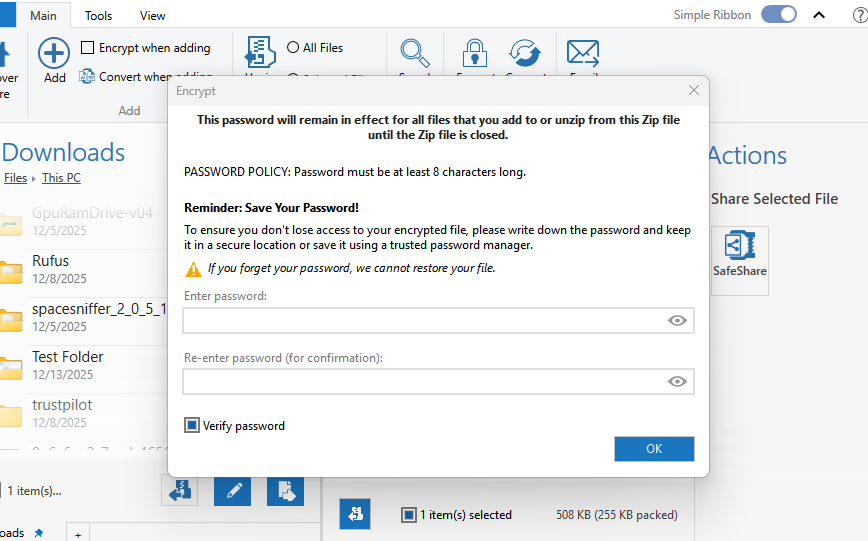Turn off the Simple Ribbon toggle
This screenshot has height=541, width=868.
pos(778,15)
